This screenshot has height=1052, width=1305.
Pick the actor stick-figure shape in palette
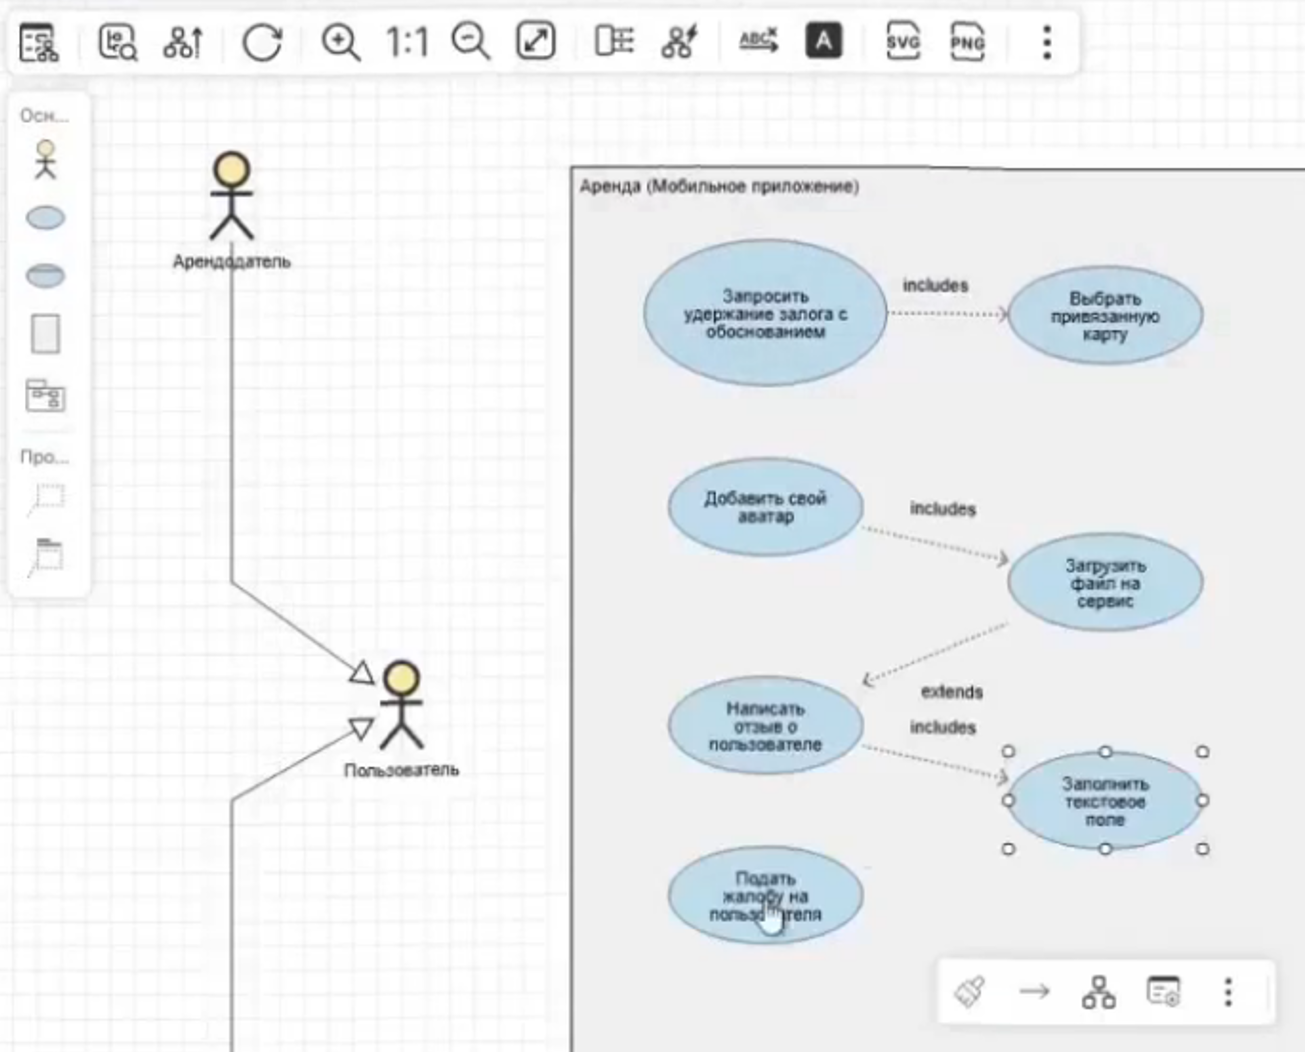(x=45, y=160)
